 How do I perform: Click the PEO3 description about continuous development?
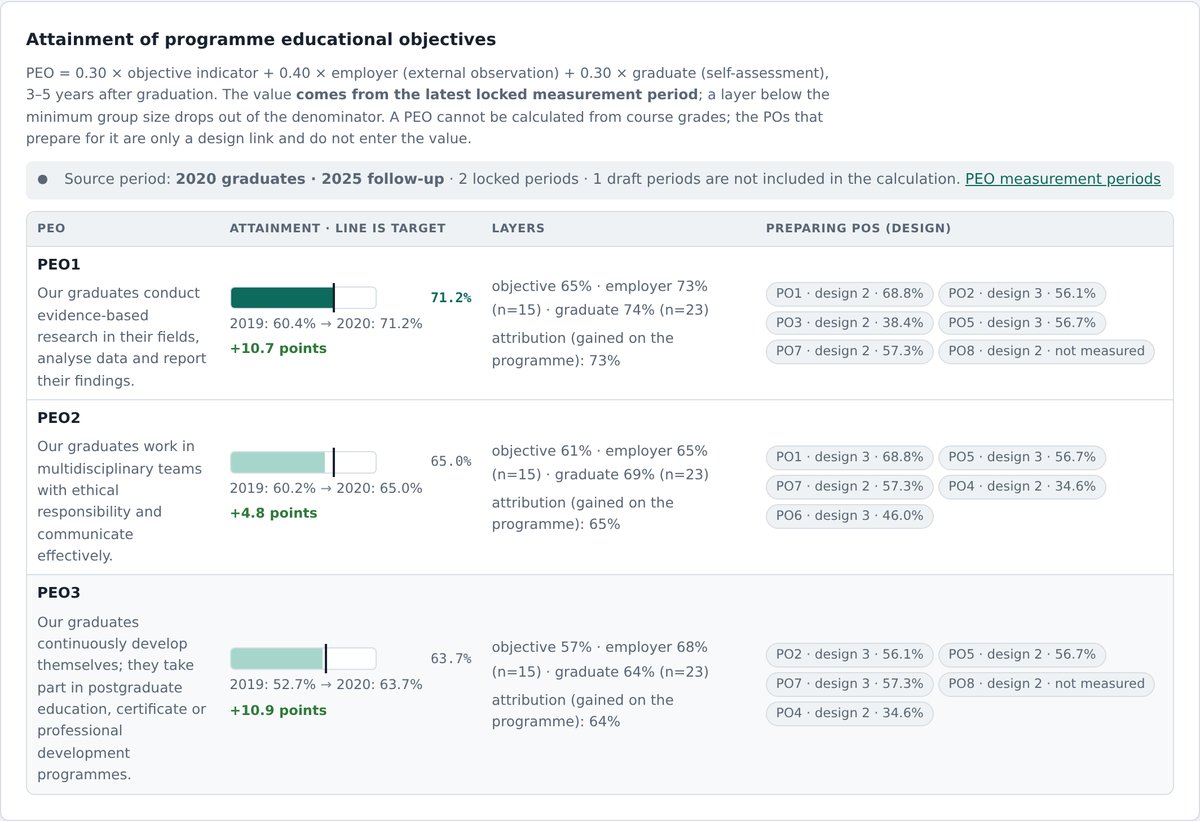pos(121,698)
